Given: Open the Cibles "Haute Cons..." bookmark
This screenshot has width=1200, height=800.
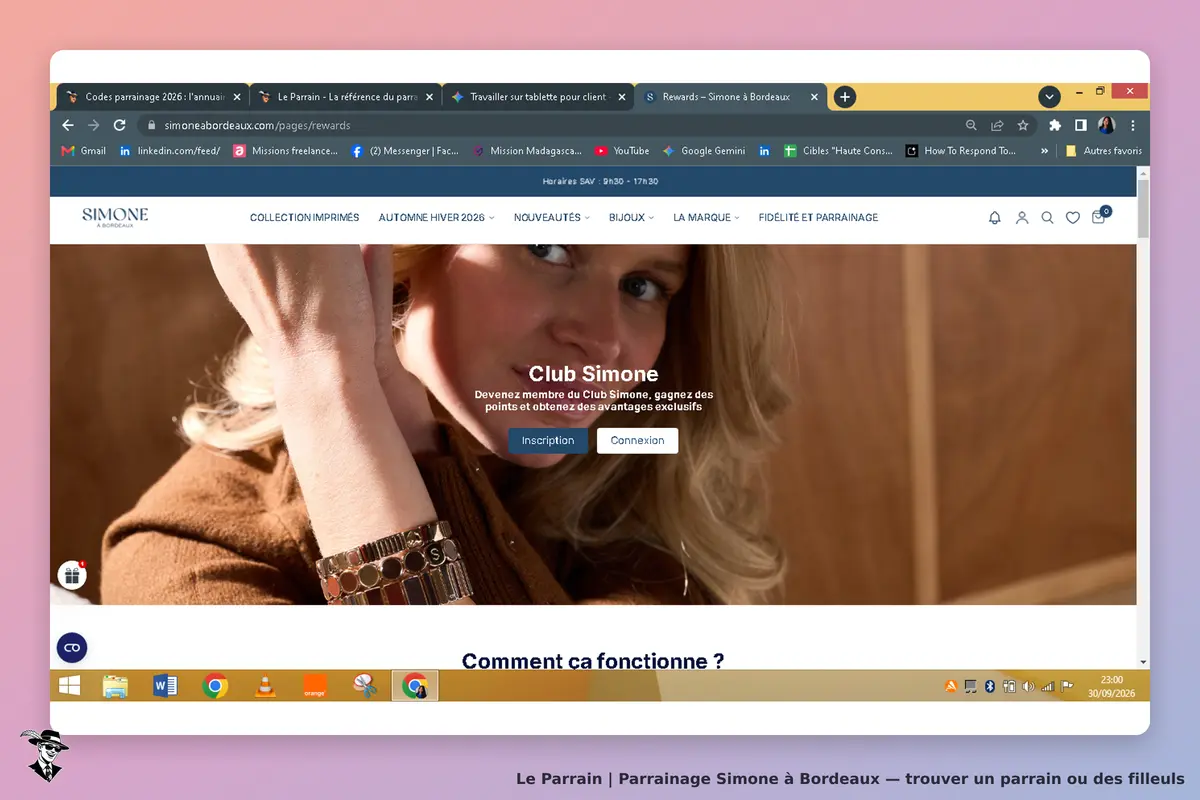Looking at the screenshot, I should tap(839, 151).
